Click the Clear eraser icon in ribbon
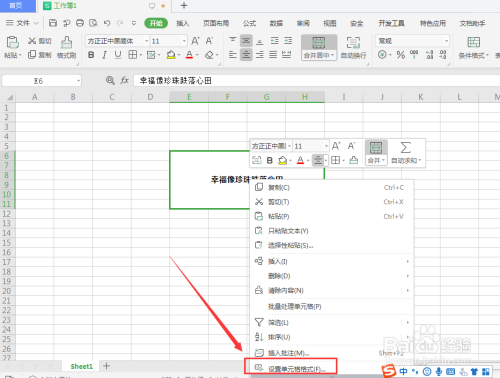The image size is (500, 378). coord(209,55)
